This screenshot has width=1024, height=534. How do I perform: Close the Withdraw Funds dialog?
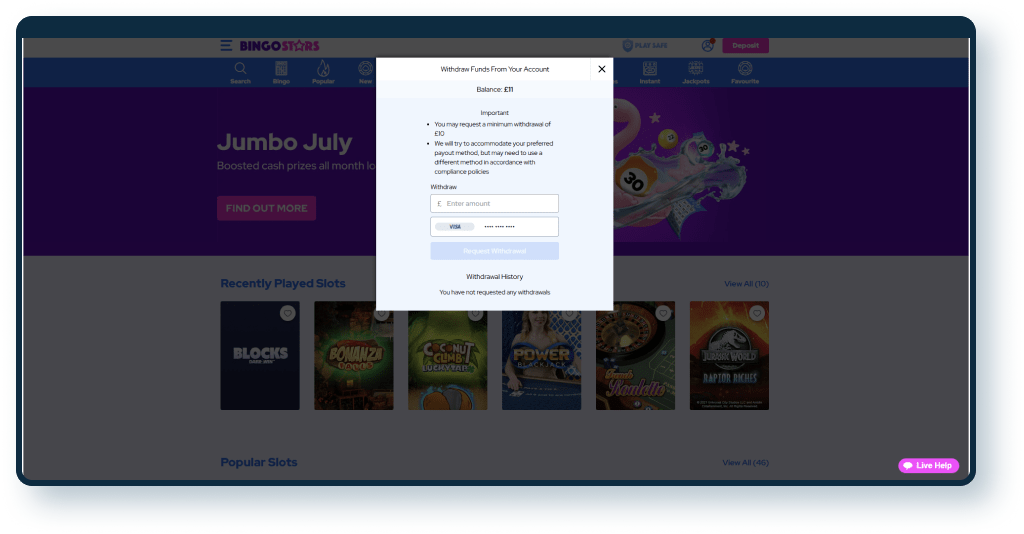(601, 69)
